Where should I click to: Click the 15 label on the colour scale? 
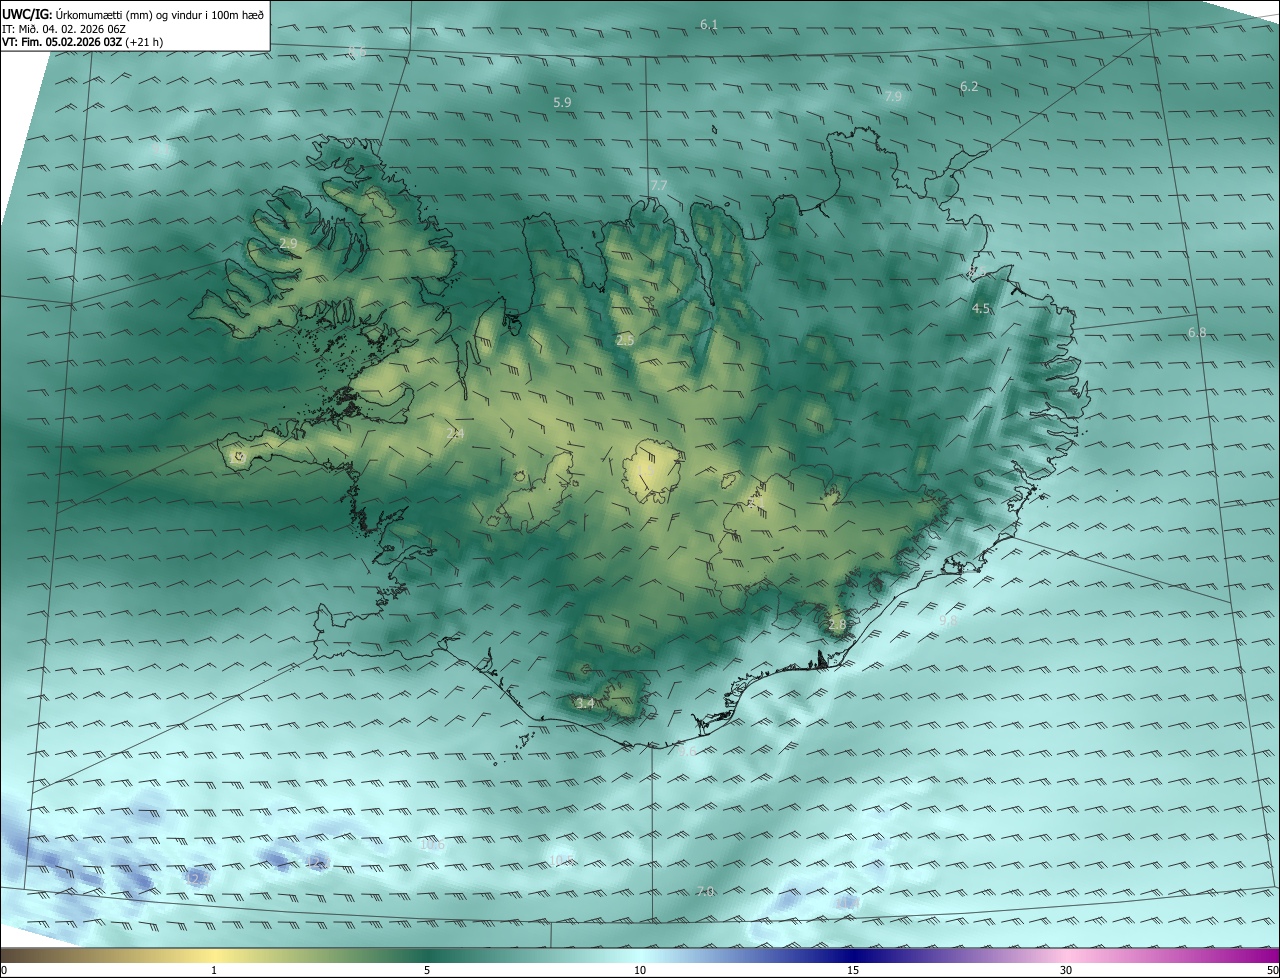(x=853, y=970)
